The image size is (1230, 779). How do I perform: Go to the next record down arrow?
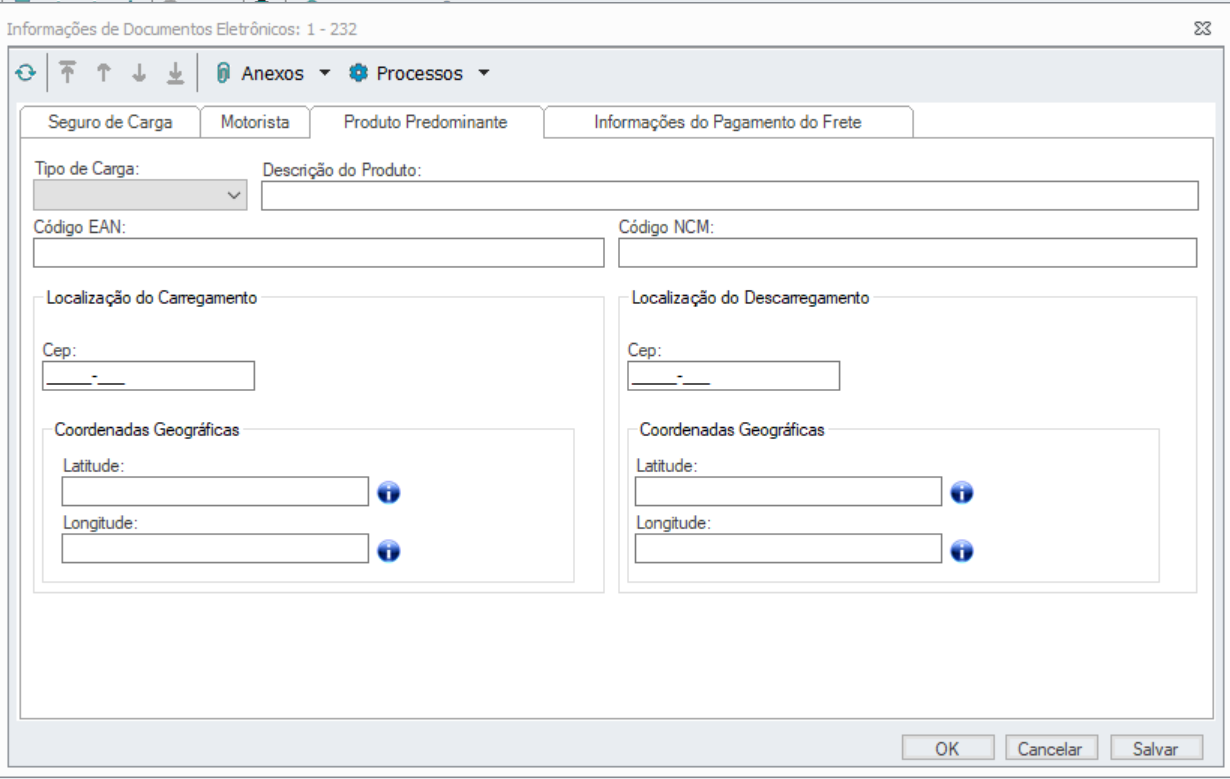(x=139, y=73)
